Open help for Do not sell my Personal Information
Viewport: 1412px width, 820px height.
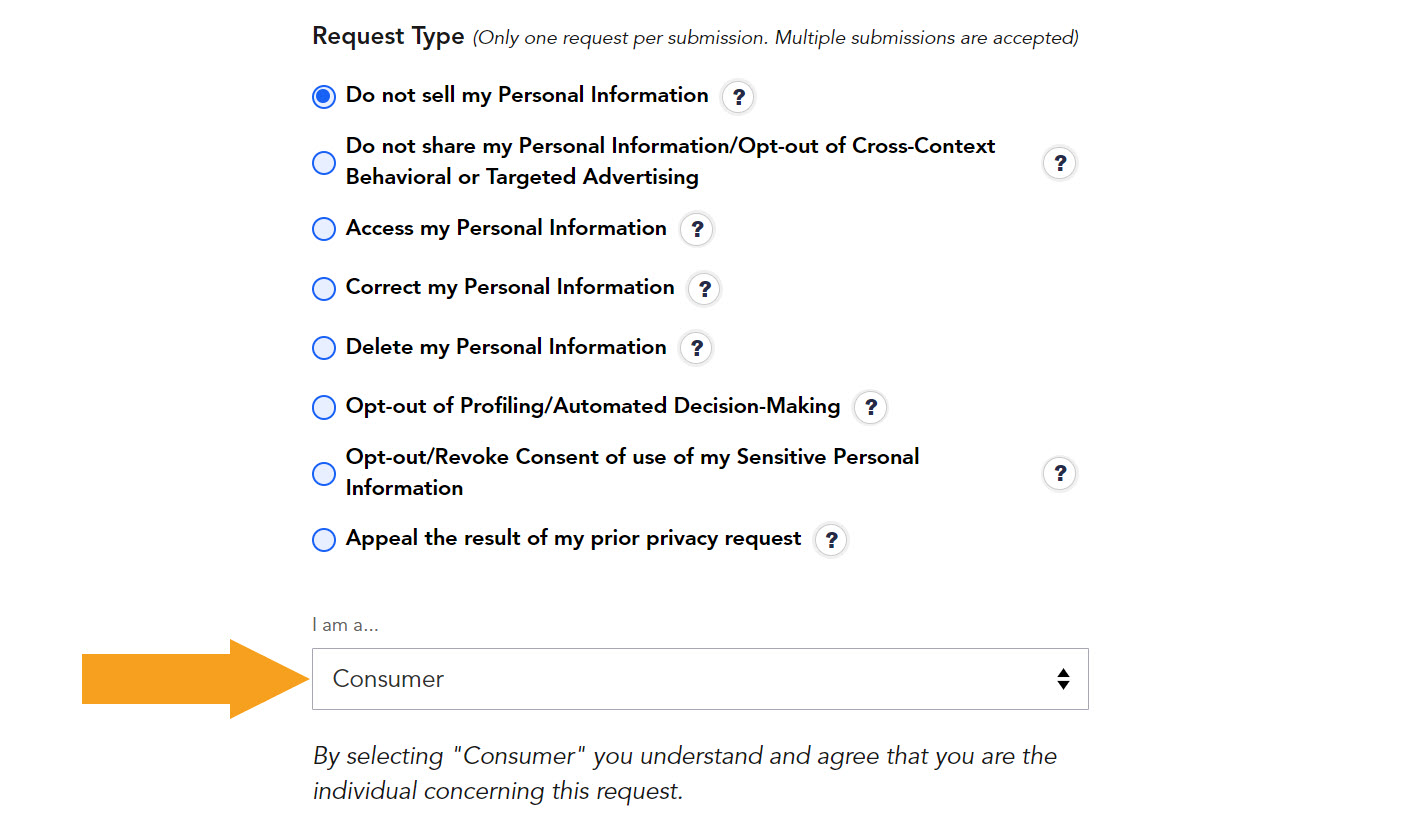738,97
